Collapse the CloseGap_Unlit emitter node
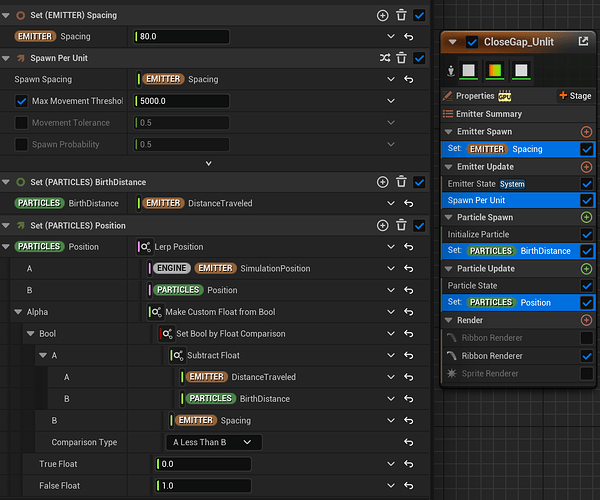The image size is (600, 500). pyautogui.click(x=452, y=42)
